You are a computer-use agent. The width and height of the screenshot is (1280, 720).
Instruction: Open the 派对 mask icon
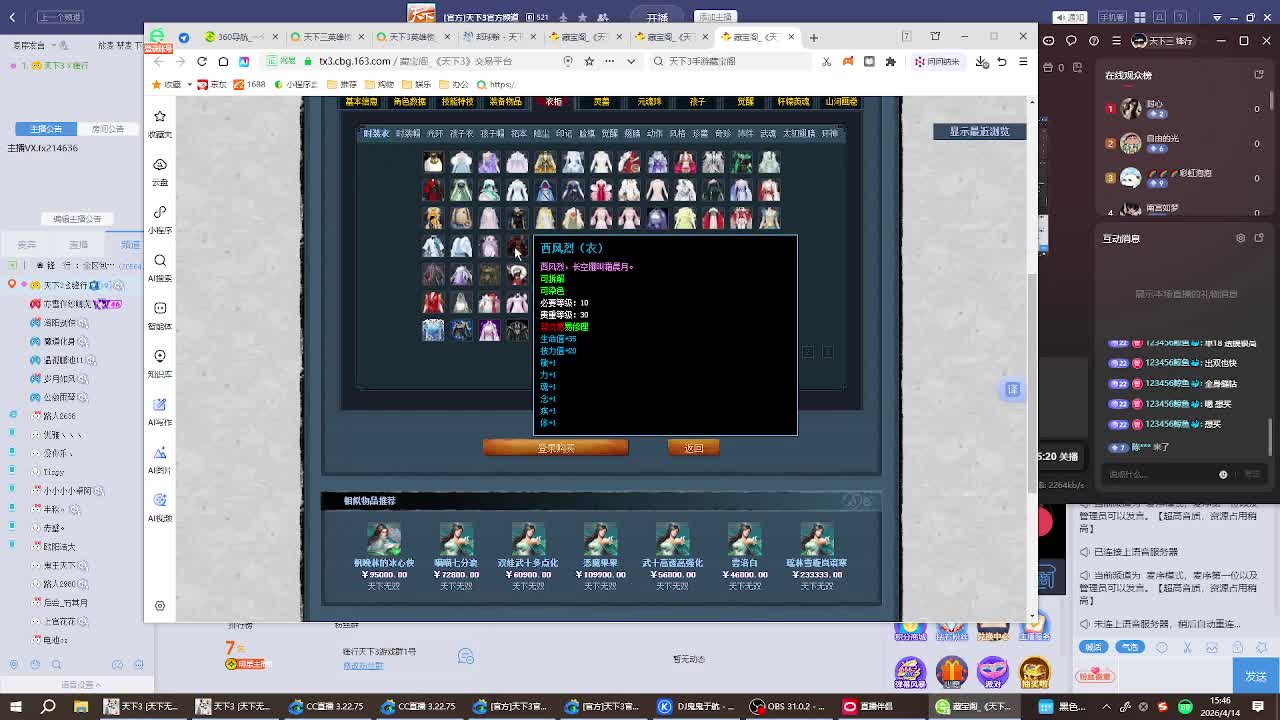coord(993,672)
